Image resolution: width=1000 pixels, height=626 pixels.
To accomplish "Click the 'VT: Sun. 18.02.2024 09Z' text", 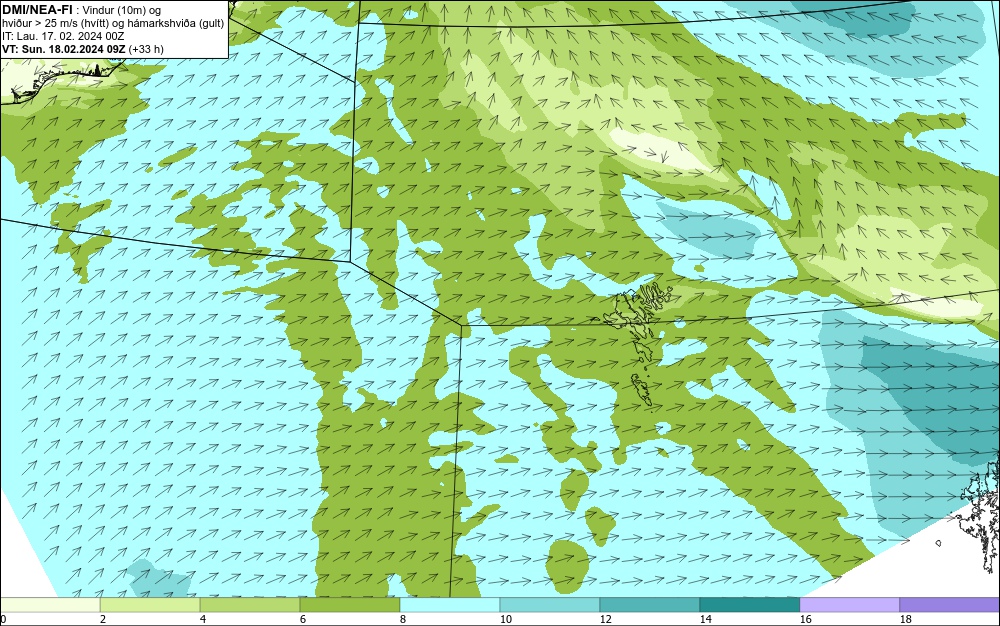I will 64,49.
